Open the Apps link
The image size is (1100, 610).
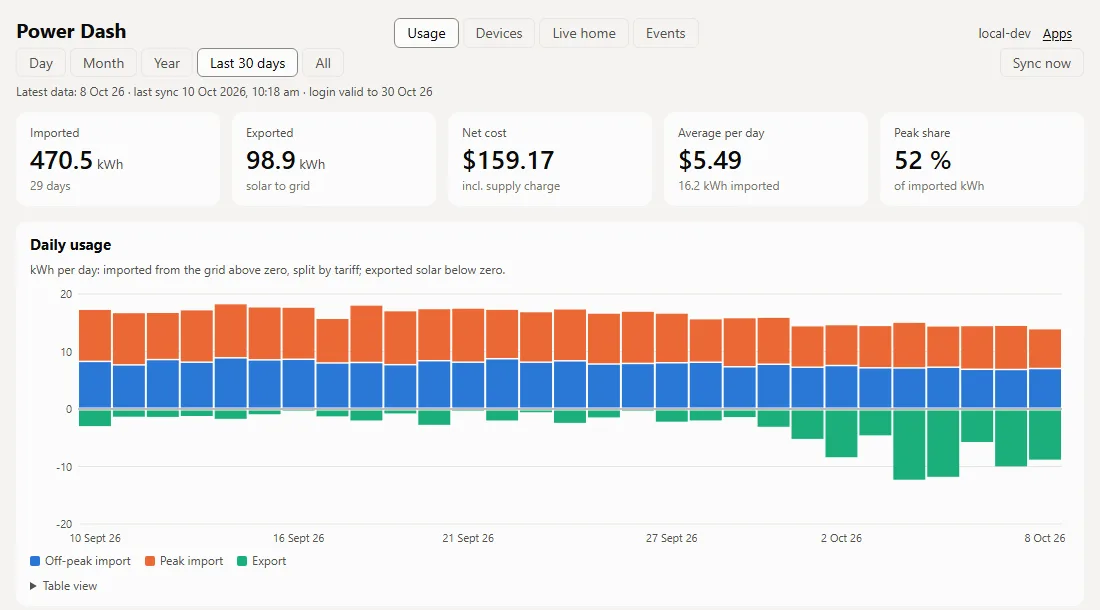1057,34
